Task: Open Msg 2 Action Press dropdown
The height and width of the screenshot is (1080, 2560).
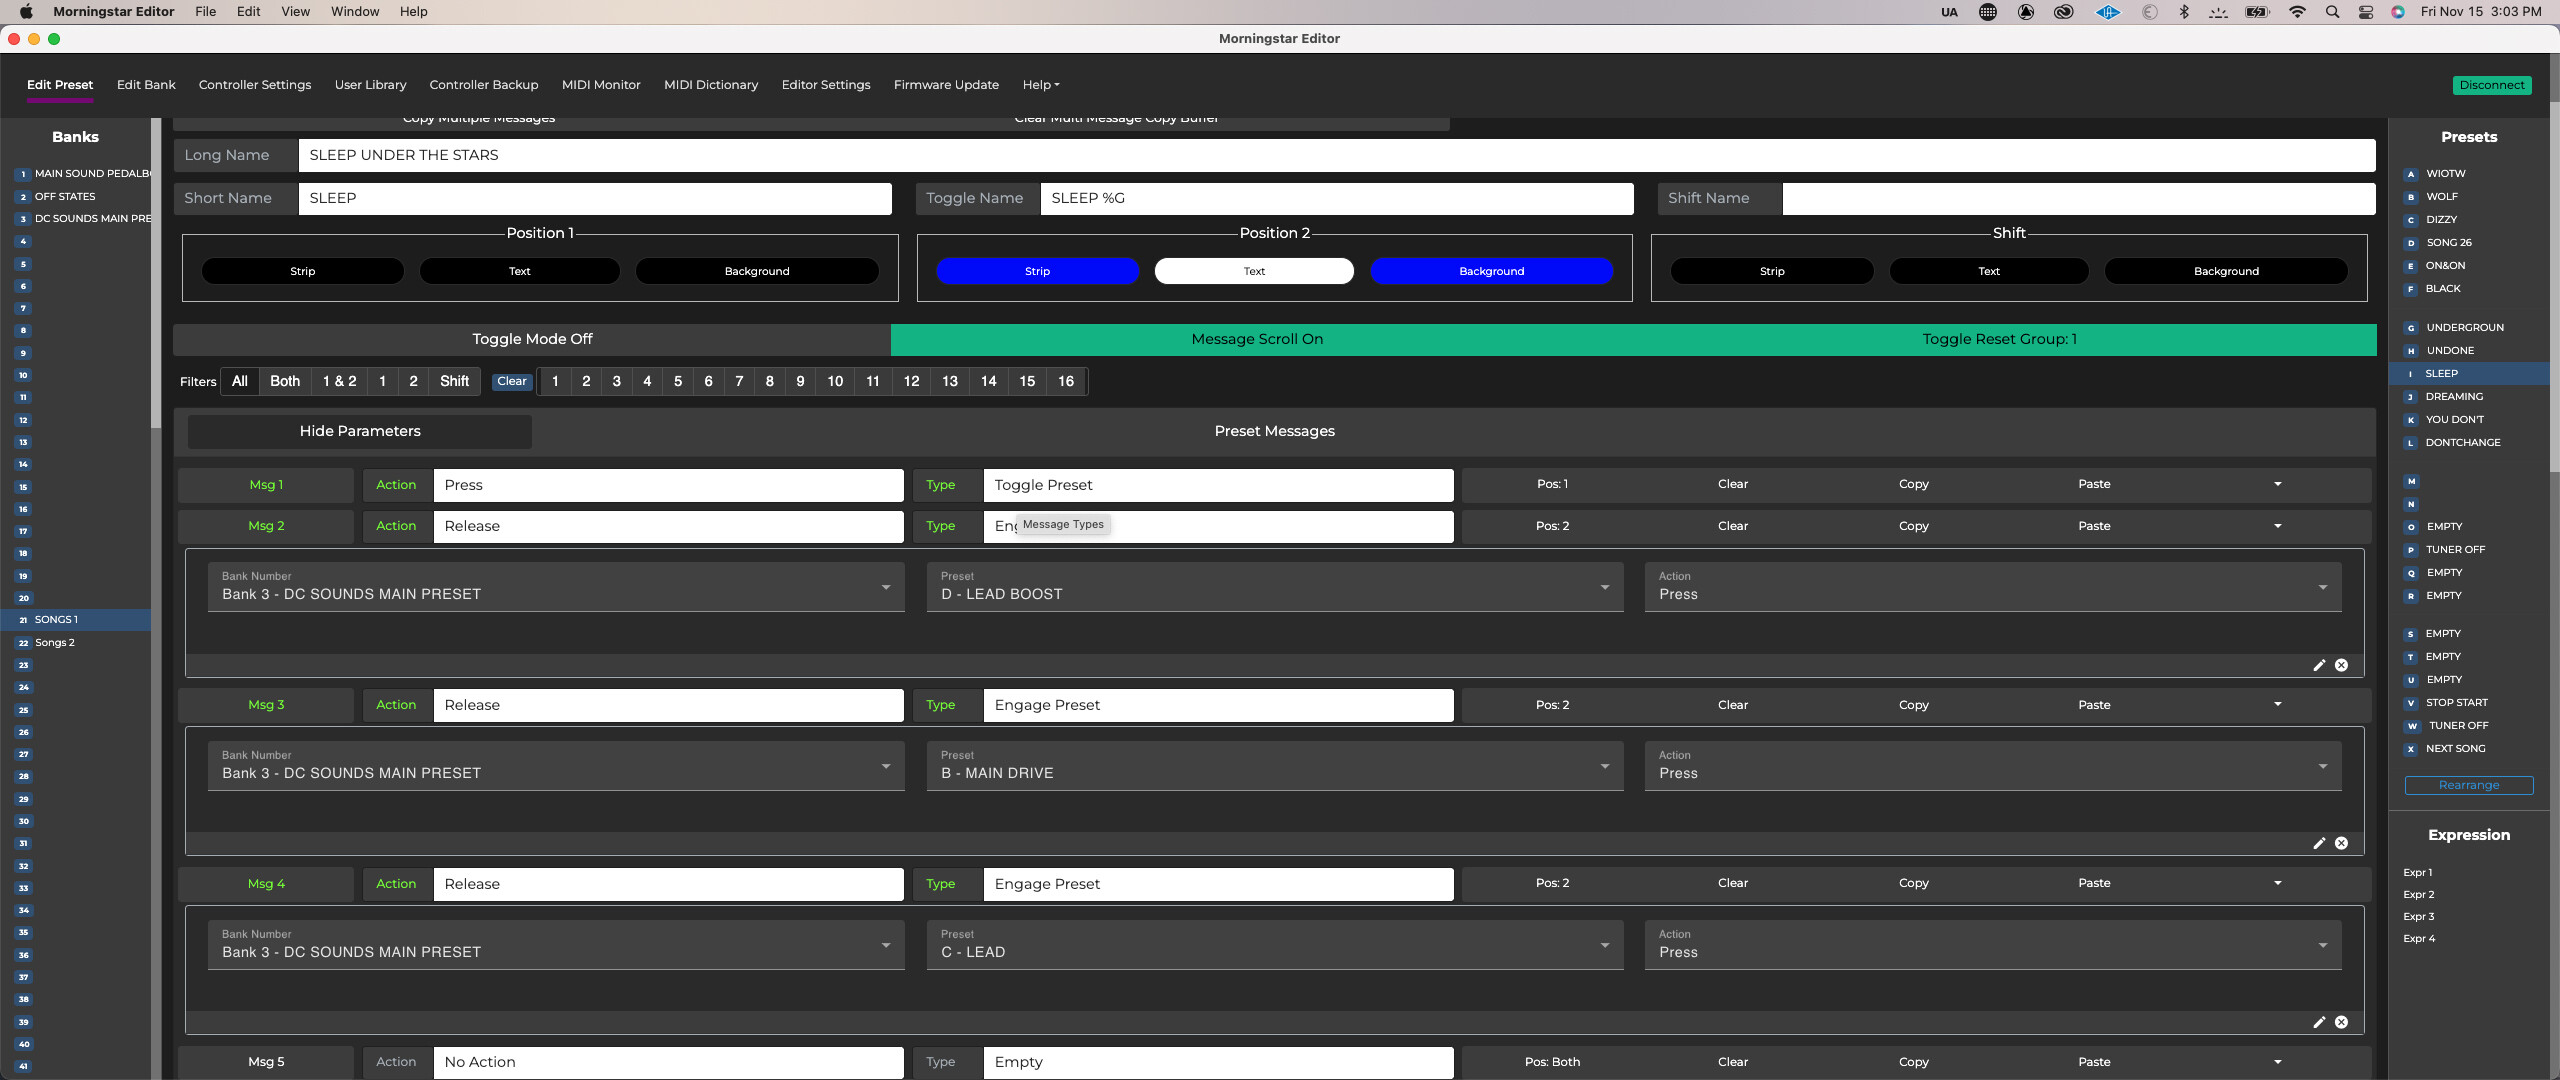Action: tap(1993, 586)
